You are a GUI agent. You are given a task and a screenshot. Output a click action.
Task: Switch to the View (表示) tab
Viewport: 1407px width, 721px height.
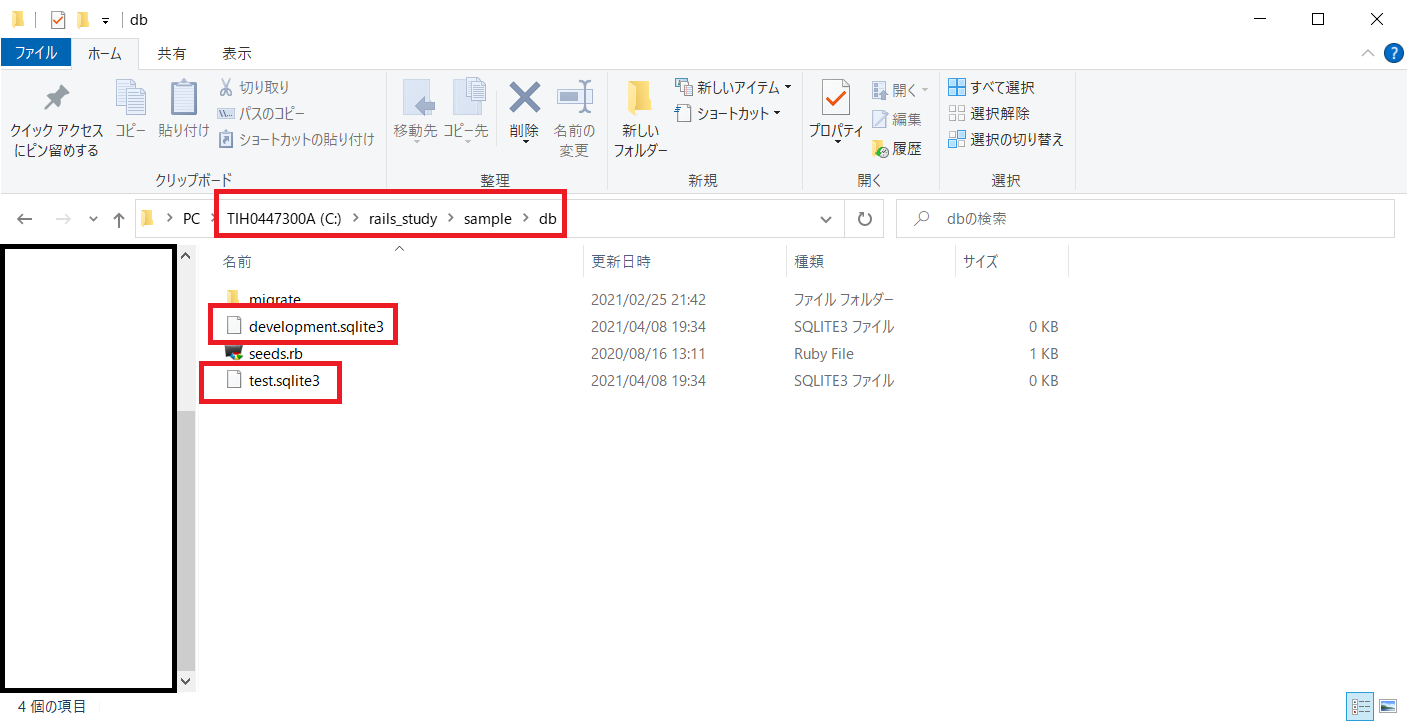click(x=237, y=53)
